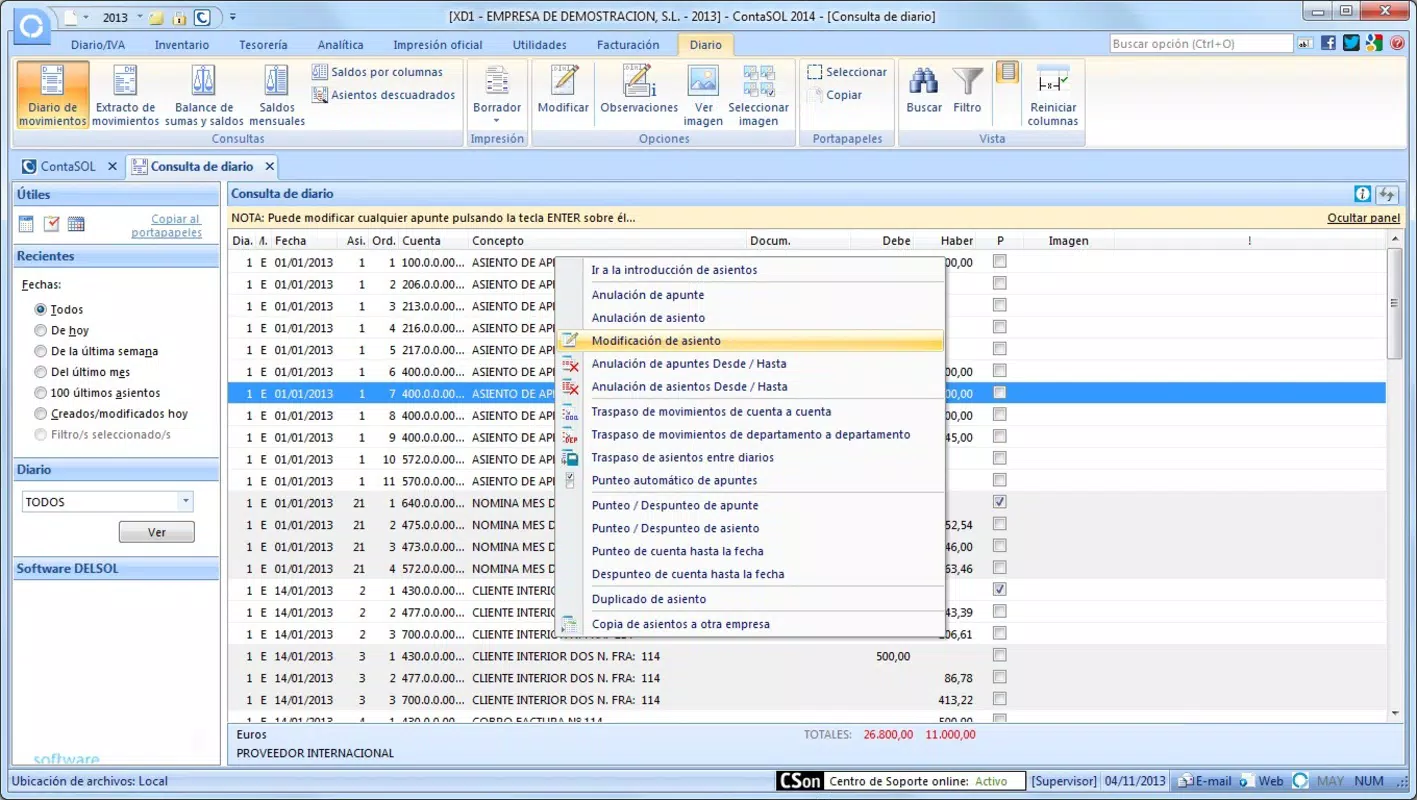
Task: Choose Copia de asientos a otra empresa
Action: click(x=750, y=624)
